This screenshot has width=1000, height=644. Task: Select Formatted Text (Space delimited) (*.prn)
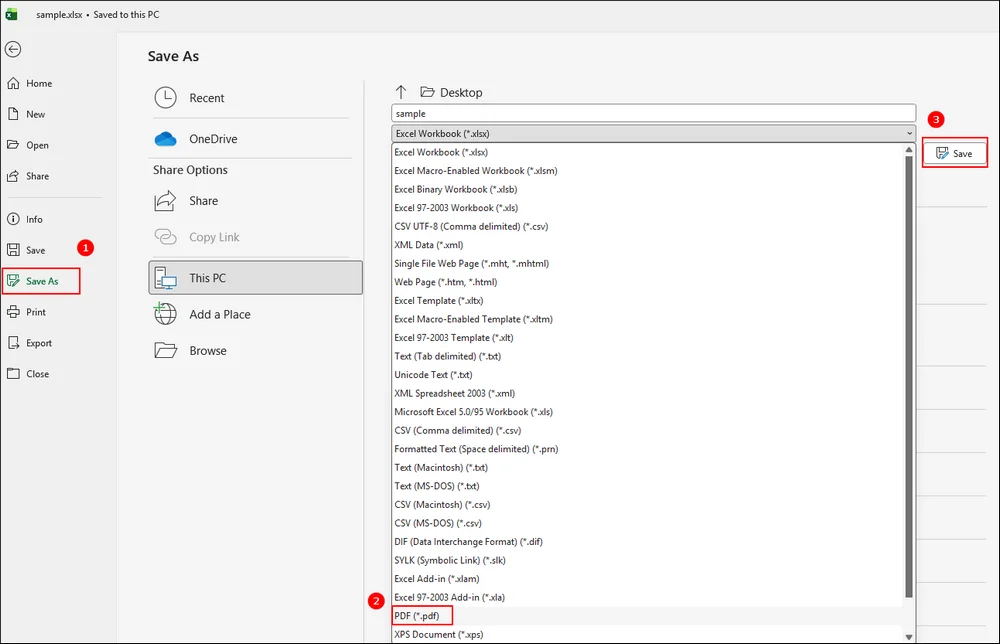[649, 449]
